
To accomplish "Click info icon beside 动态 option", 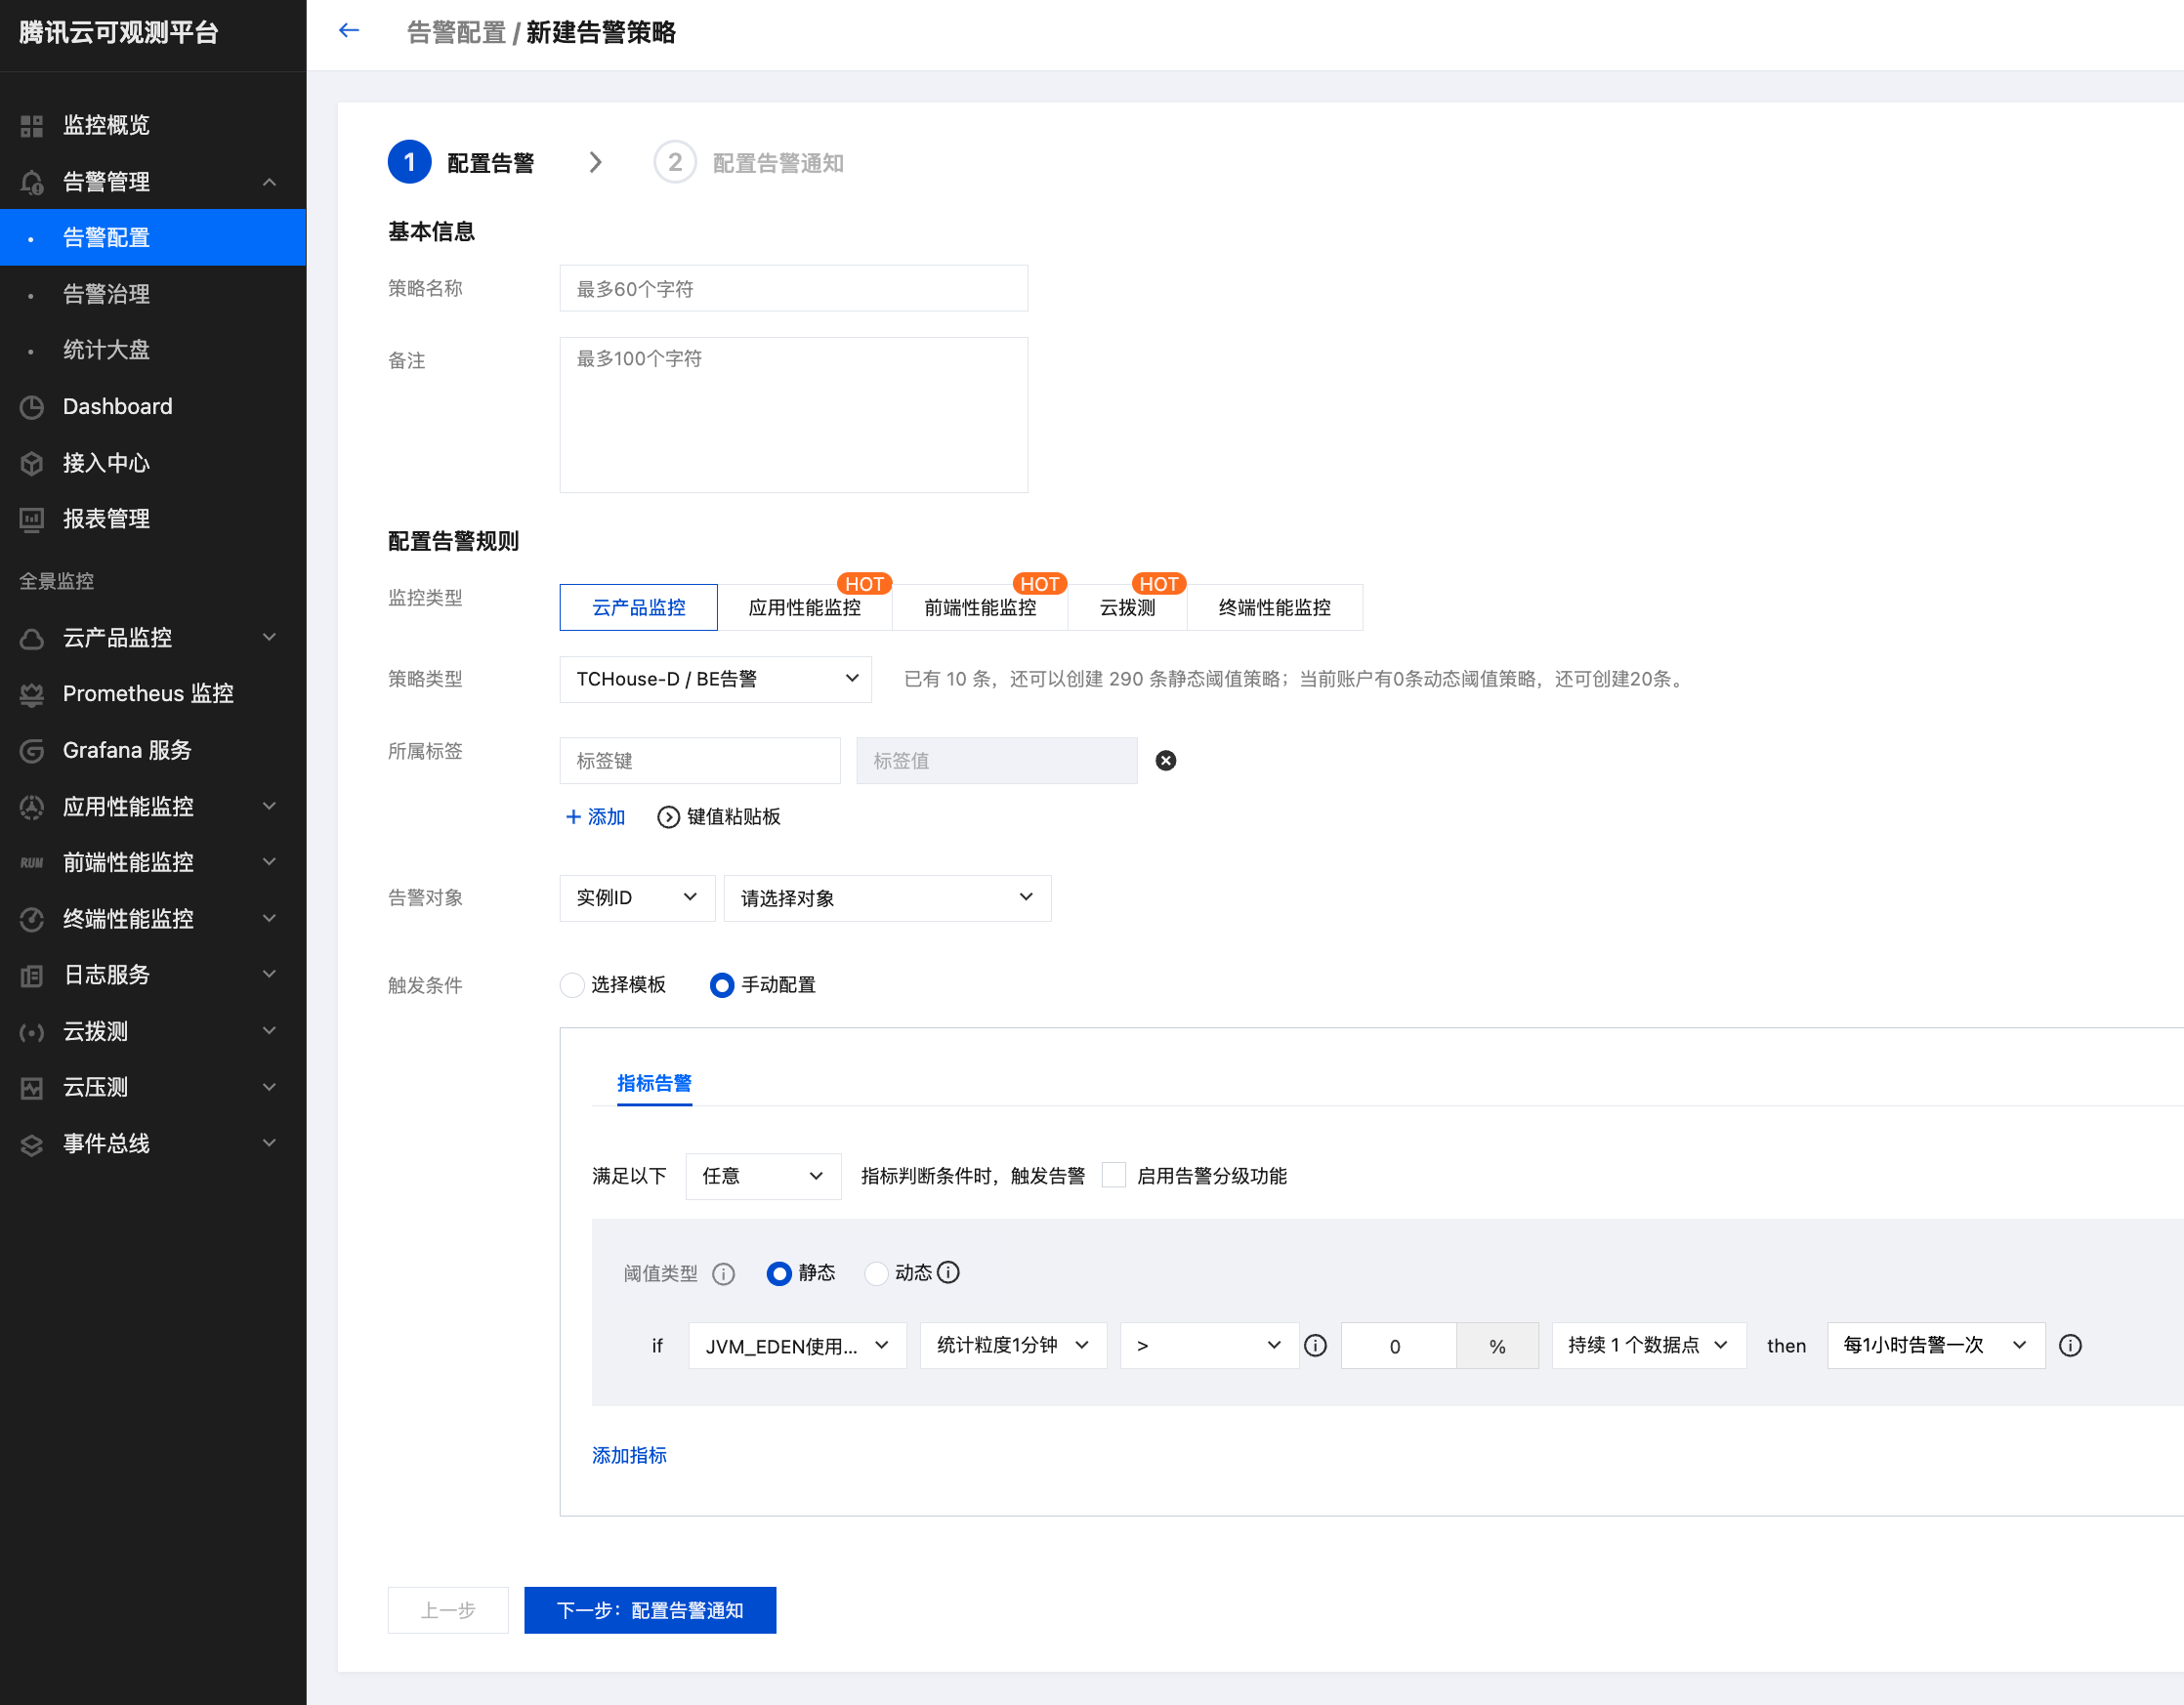I will point(949,1272).
